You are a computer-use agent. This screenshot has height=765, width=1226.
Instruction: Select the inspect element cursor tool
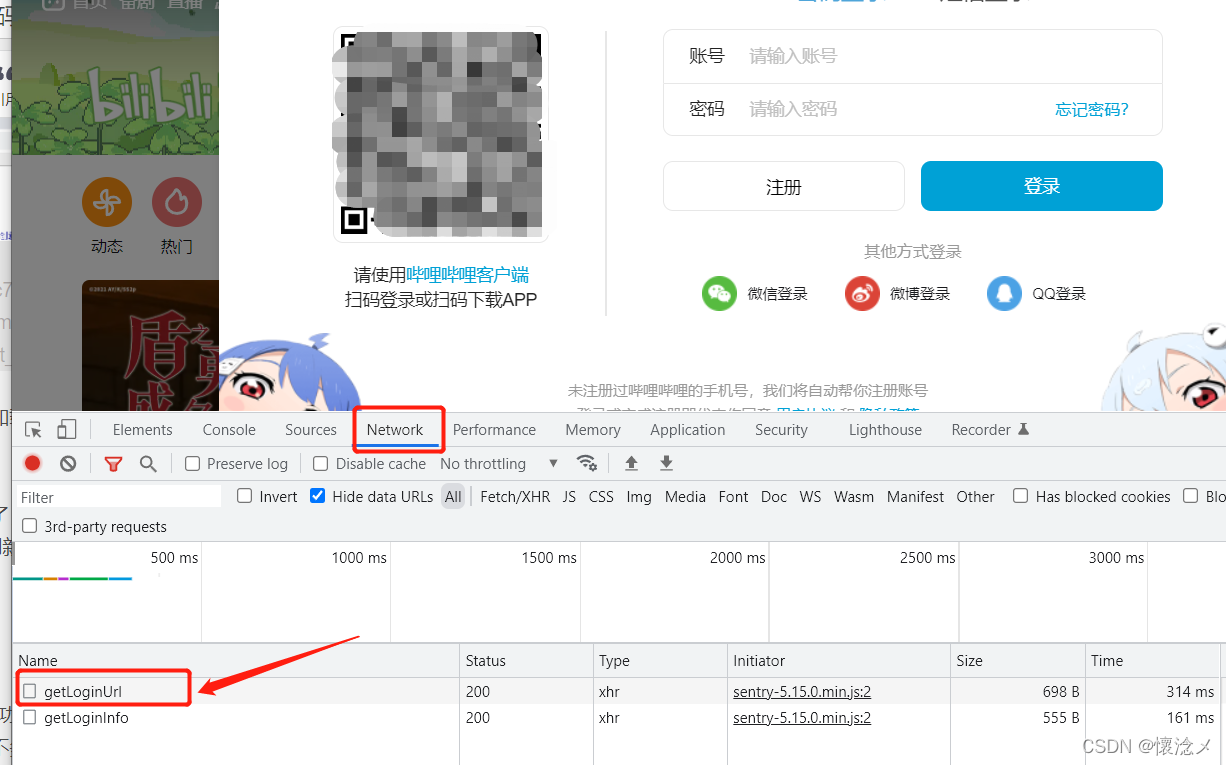tap(31, 428)
